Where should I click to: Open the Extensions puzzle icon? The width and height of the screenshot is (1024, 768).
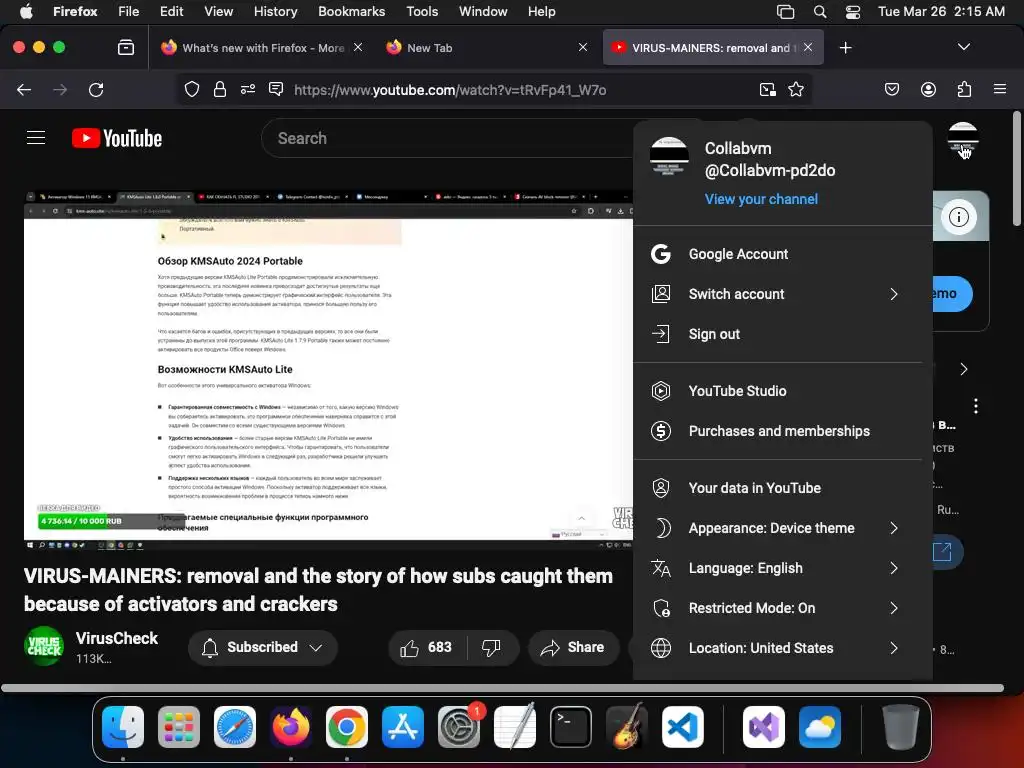964,89
